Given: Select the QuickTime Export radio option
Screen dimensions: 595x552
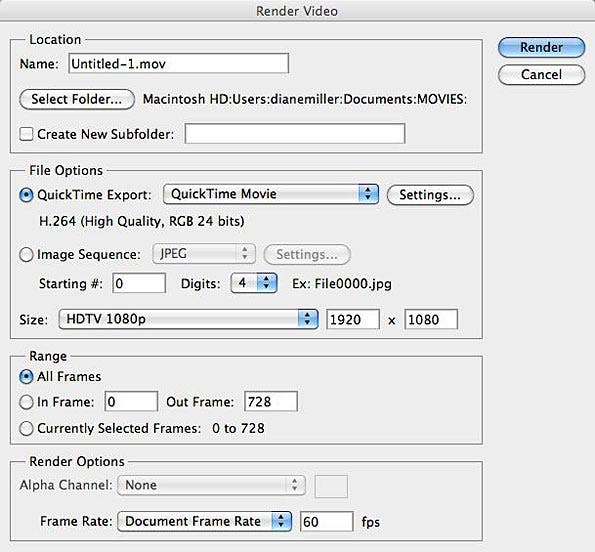Looking at the screenshot, I should [x=26, y=195].
